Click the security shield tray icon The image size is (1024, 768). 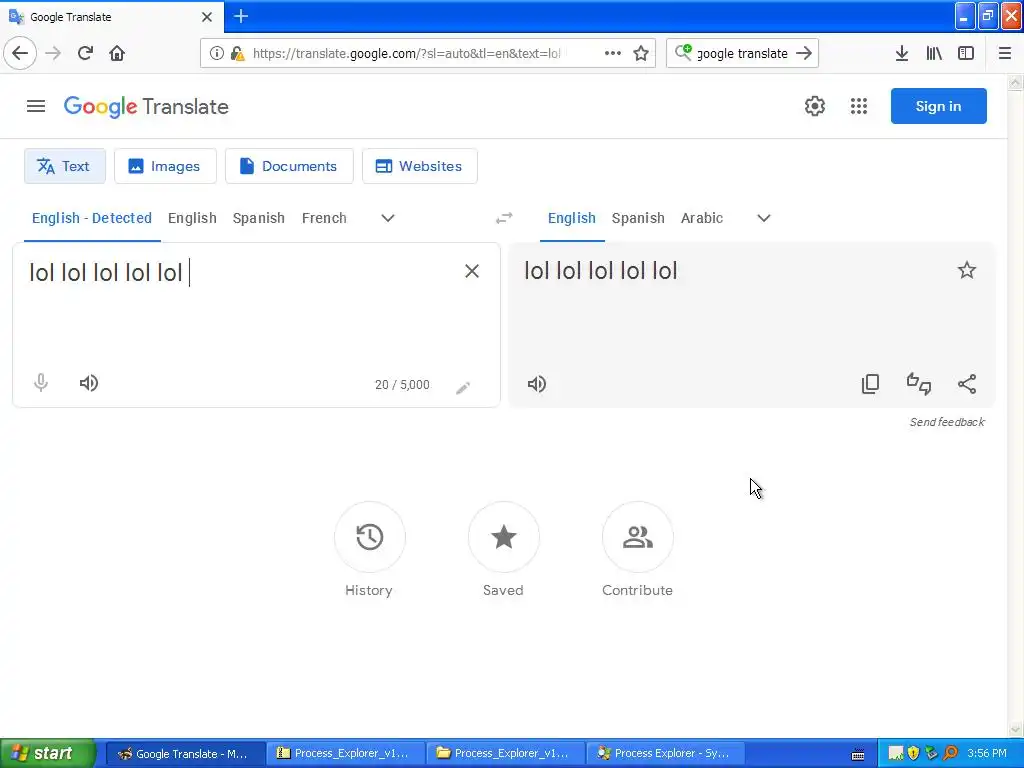click(x=913, y=753)
